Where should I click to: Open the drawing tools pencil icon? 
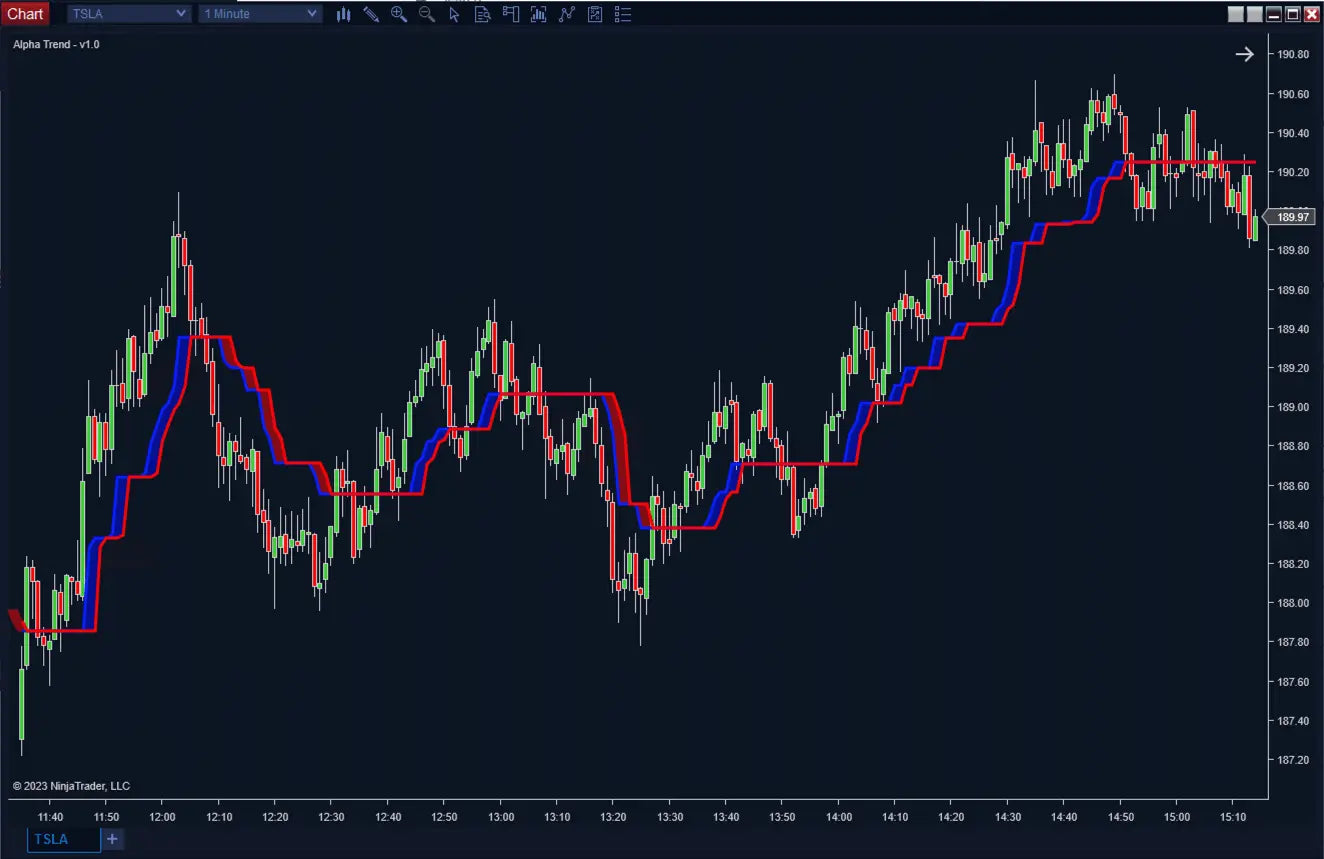371,13
